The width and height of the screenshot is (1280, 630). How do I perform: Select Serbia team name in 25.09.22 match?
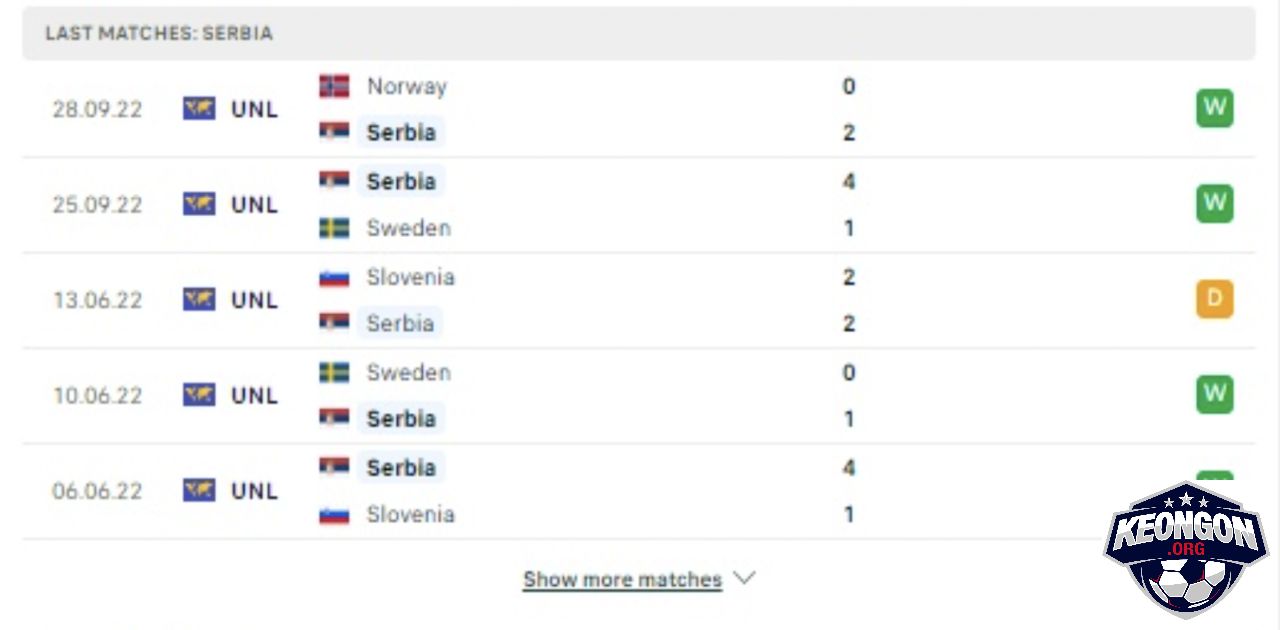point(401,181)
